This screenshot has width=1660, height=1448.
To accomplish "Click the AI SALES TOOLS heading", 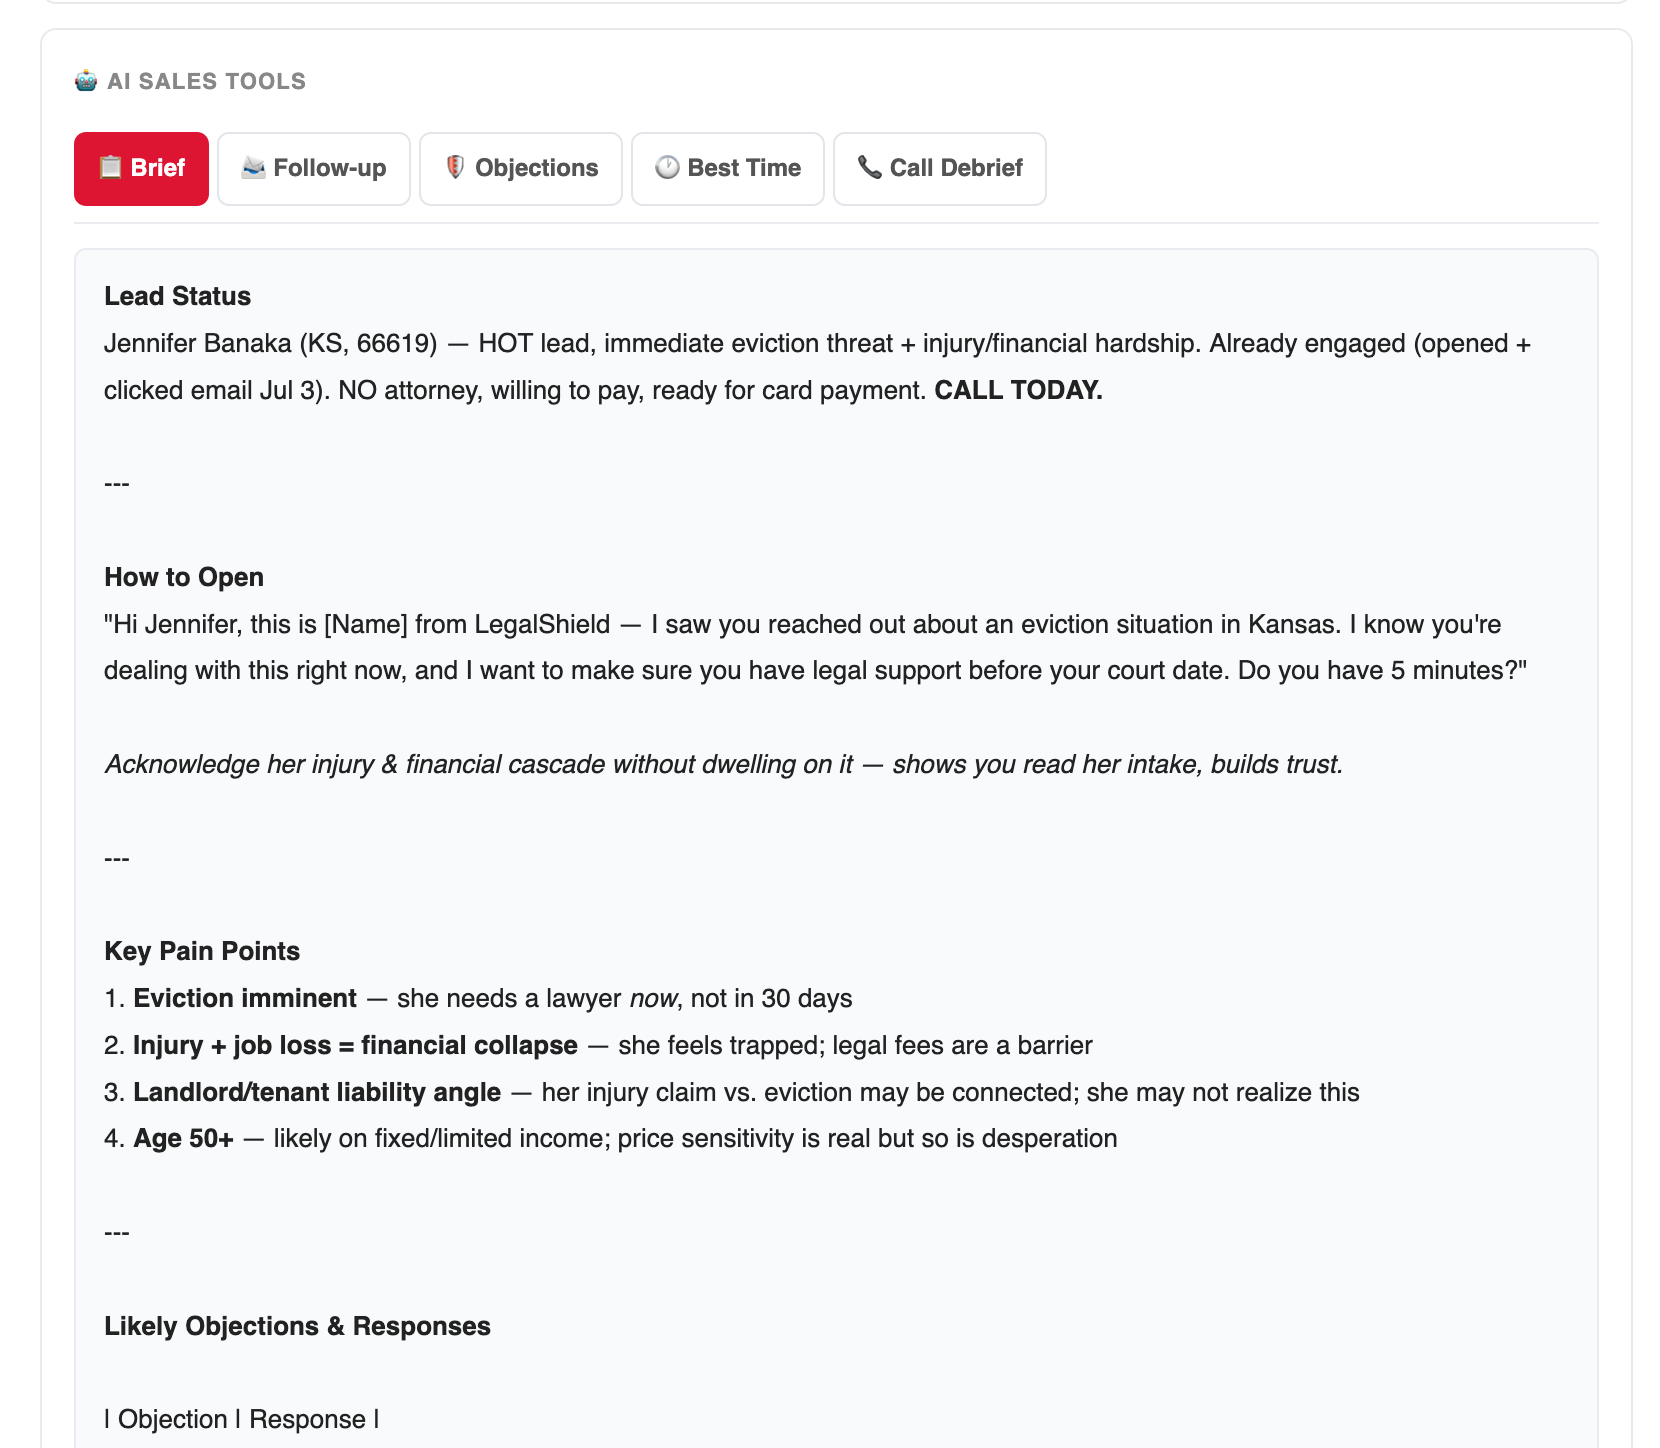I will [206, 81].
